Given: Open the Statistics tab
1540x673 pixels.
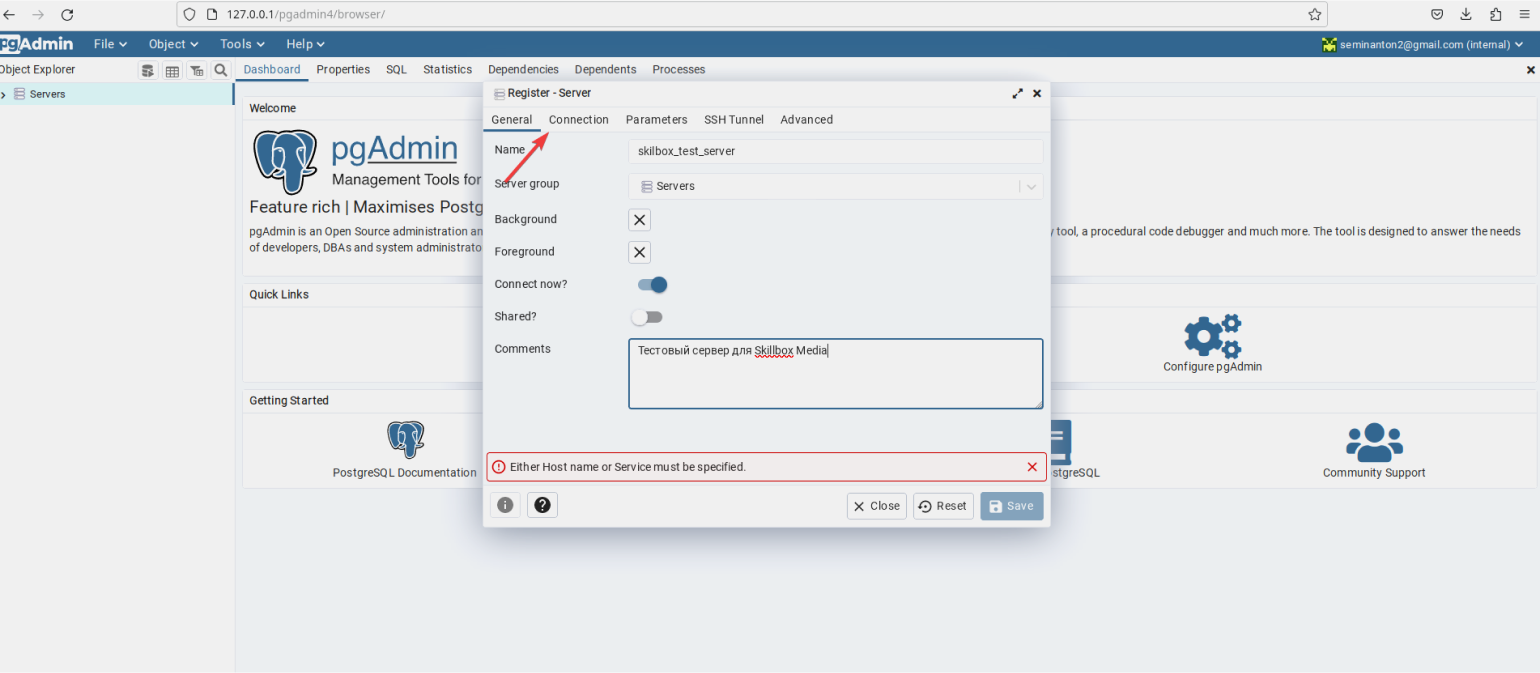Looking at the screenshot, I should coord(447,69).
